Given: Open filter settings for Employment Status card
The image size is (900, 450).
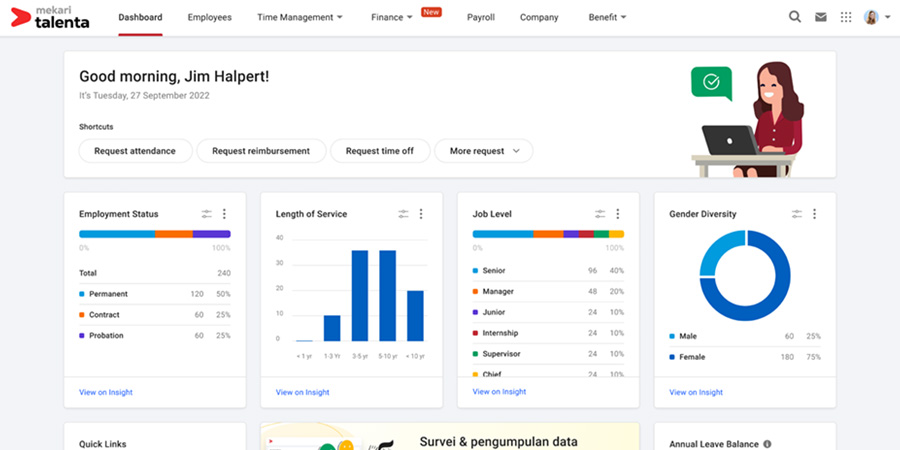Looking at the screenshot, I should [x=207, y=214].
